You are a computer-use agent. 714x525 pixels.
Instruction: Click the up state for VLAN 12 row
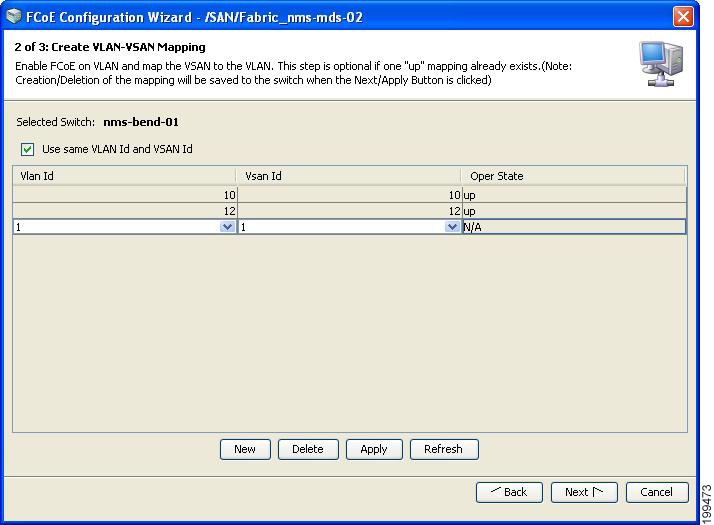[x=574, y=211]
